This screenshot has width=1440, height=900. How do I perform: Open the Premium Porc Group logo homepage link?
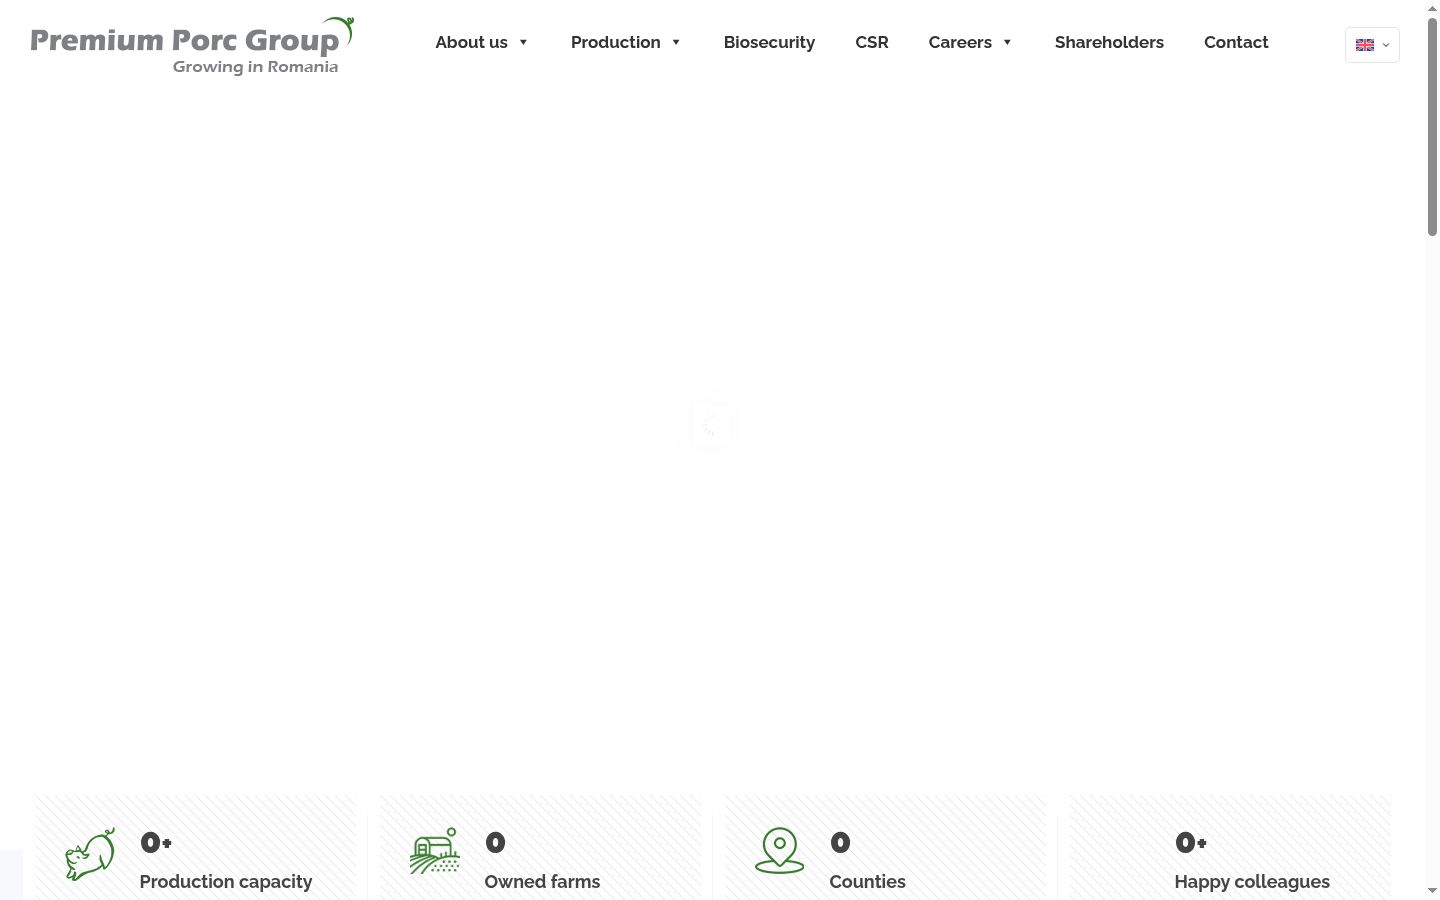click(x=192, y=45)
